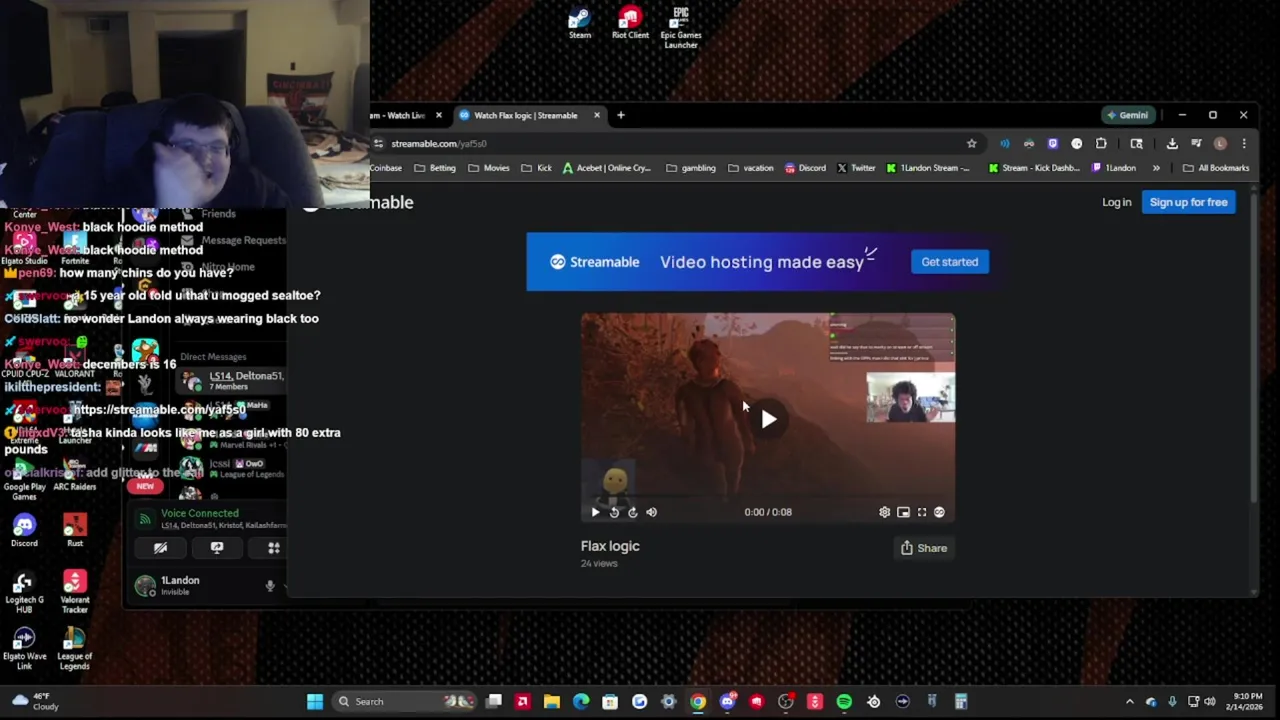Open the Epic Games Launcher desktop shortcut
Screen dimensions: 1280x720
coord(681,28)
